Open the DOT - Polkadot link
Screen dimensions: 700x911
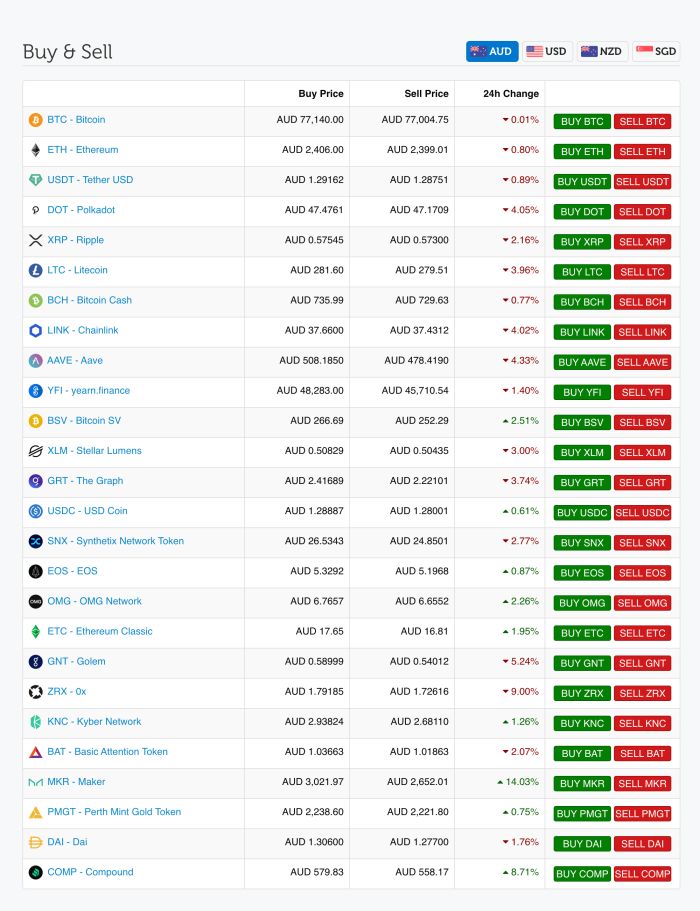tap(81, 210)
